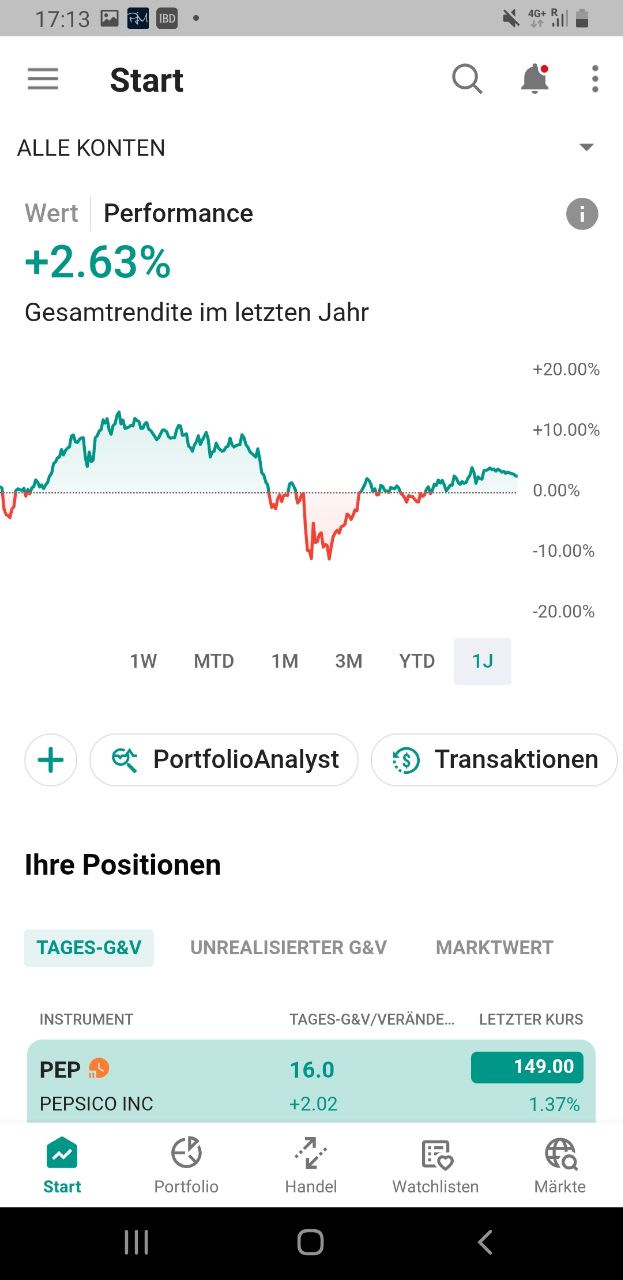
Task: Open Transaktionen button
Action: click(x=494, y=760)
